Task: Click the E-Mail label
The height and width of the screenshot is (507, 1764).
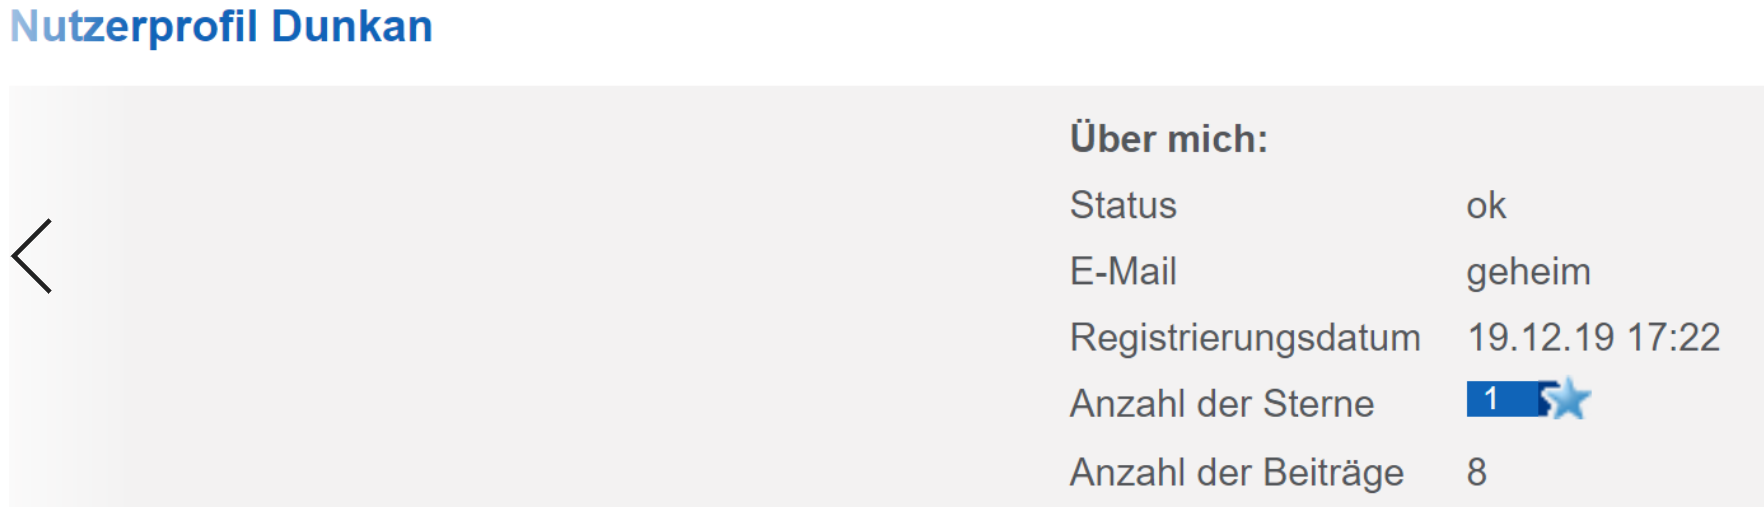Action: coord(1123,271)
